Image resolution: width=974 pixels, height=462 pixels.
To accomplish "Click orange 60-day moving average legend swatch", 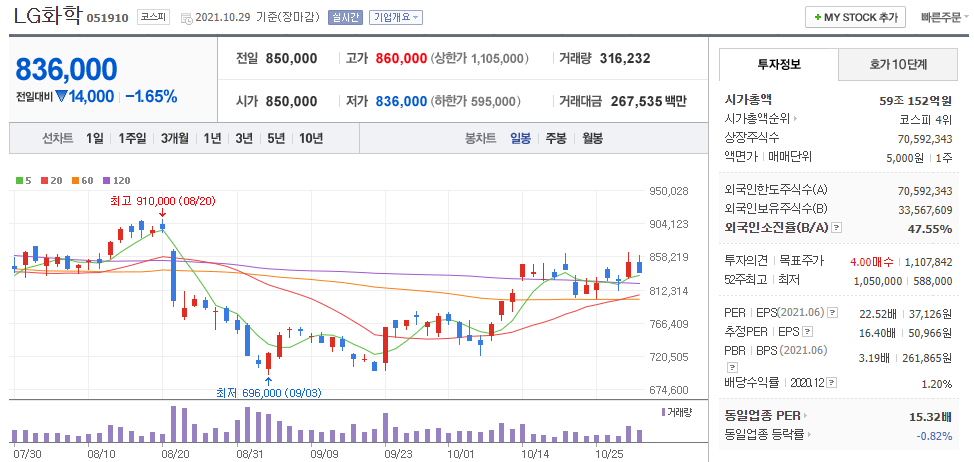I will [x=74, y=181].
